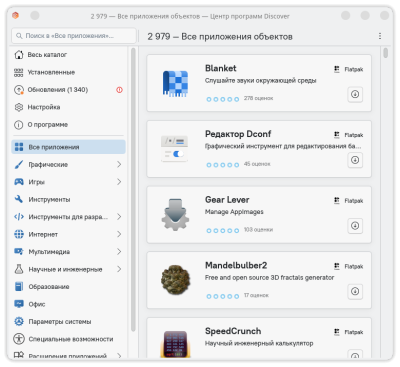Open the three-dot menu in the header
Image resolution: width=400 pixels, height=367 pixels.
(380, 36)
